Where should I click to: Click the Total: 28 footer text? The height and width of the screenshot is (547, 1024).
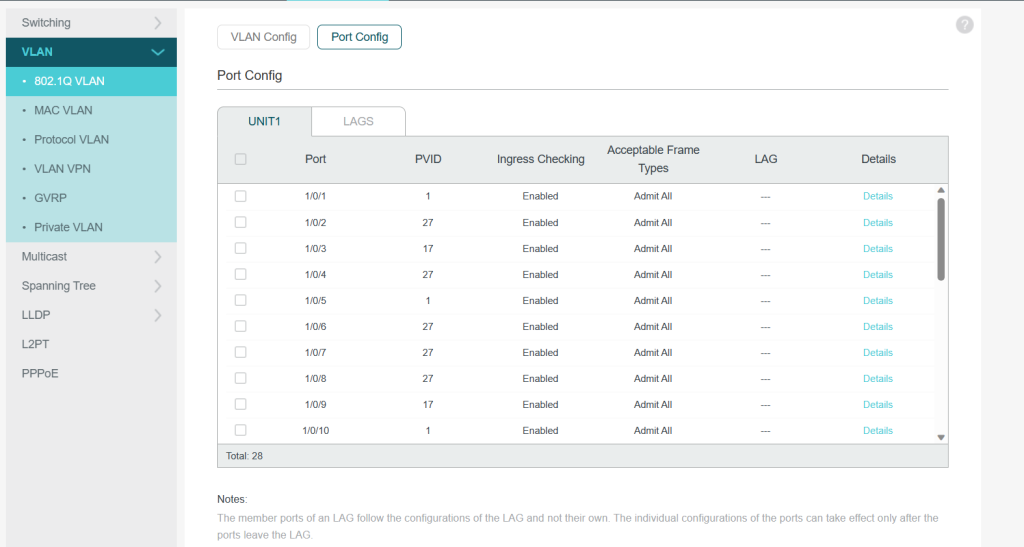[244, 456]
